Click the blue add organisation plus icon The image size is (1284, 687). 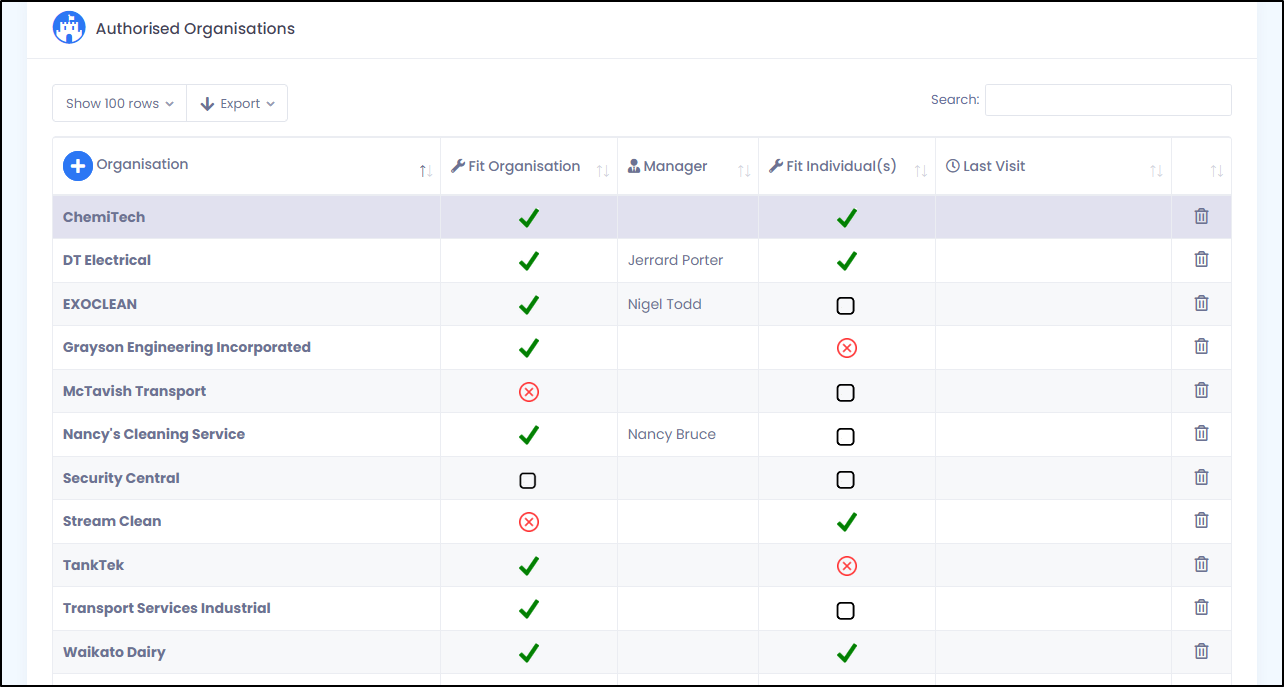pos(78,166)
